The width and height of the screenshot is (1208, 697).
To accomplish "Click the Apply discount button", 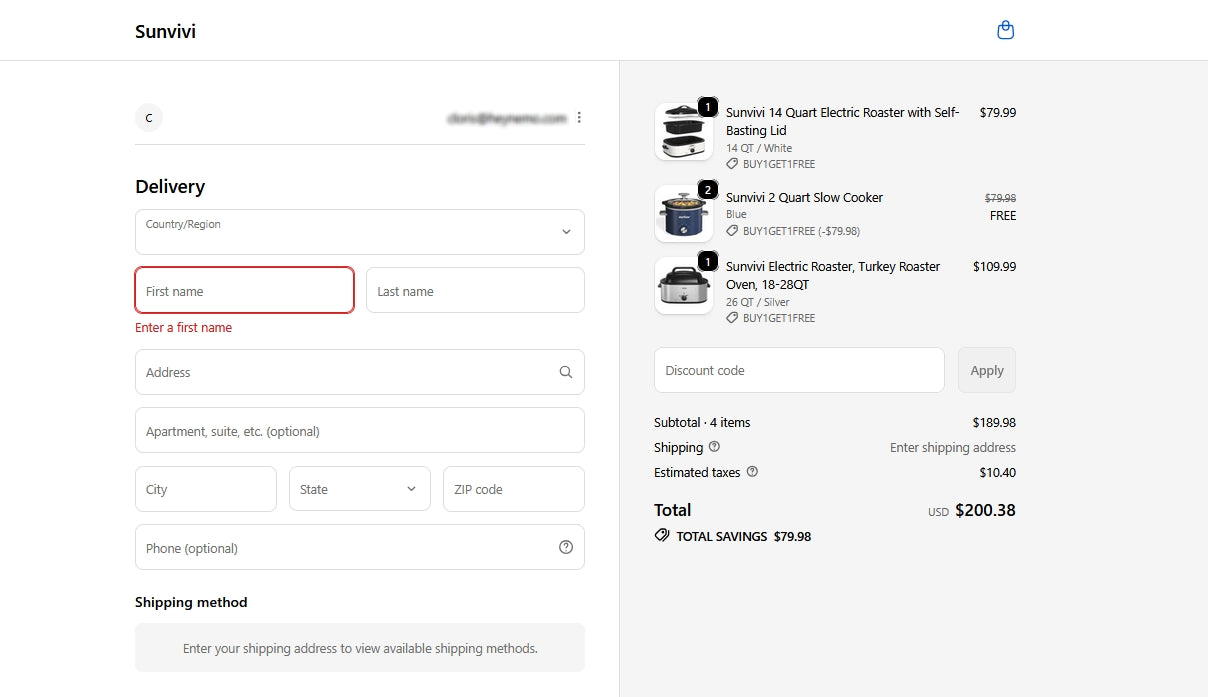I will tap(986, 370).
